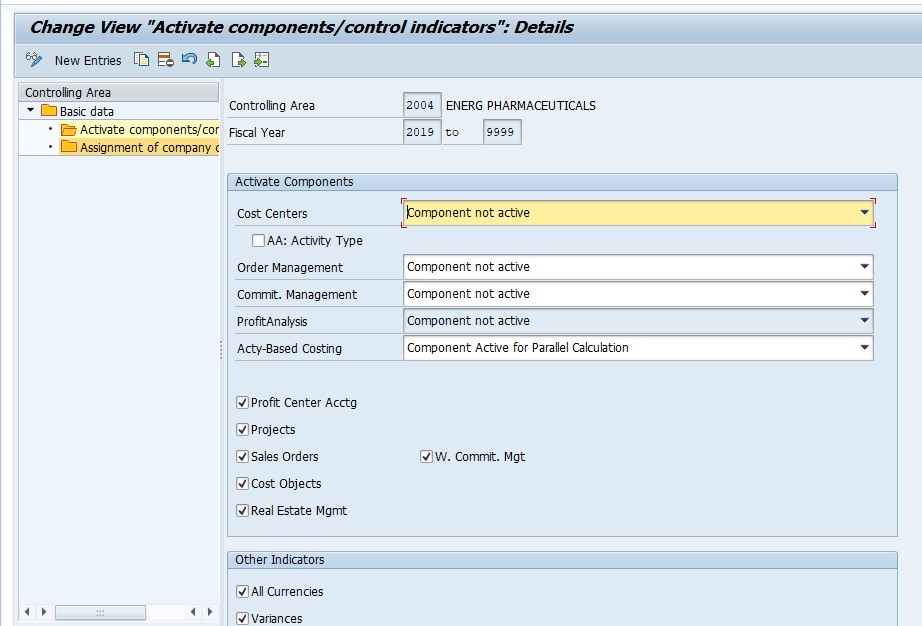
Task: Open the Acty-Based Costing dropdown
Action: point(864,348)
